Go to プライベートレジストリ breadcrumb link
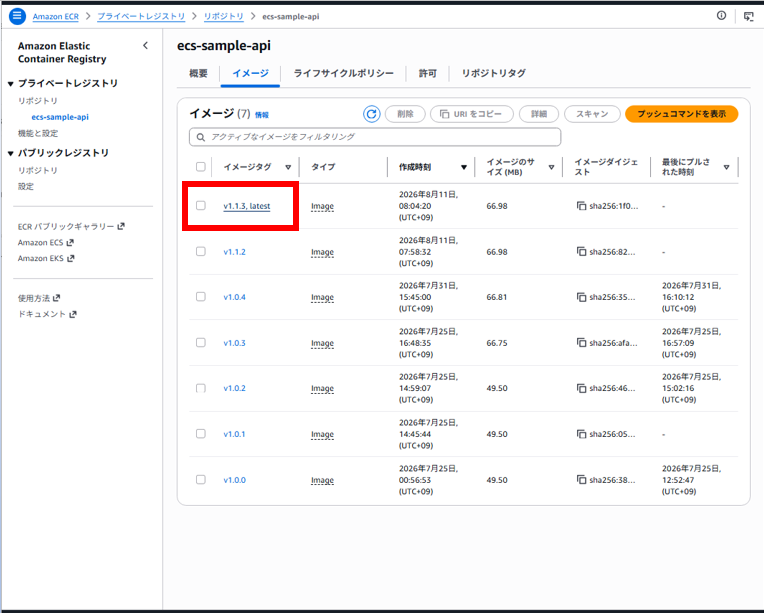The width and height of the screenshot is (764, 613). tap(141, 17)
